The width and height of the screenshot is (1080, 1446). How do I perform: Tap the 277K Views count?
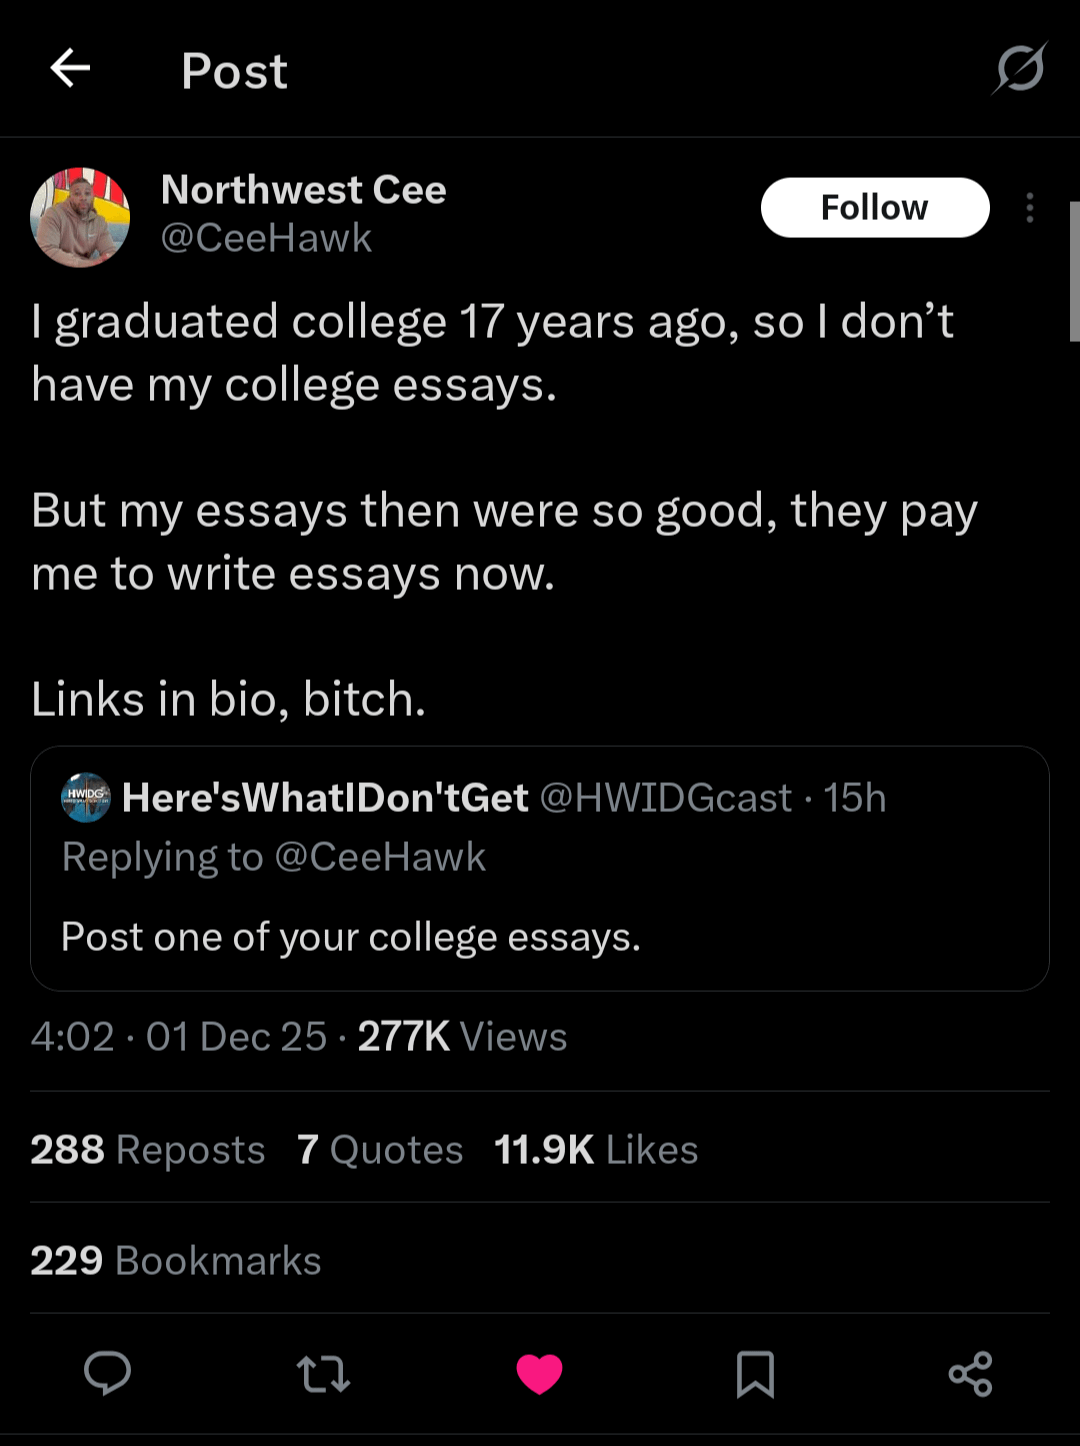click(462, 1037)
